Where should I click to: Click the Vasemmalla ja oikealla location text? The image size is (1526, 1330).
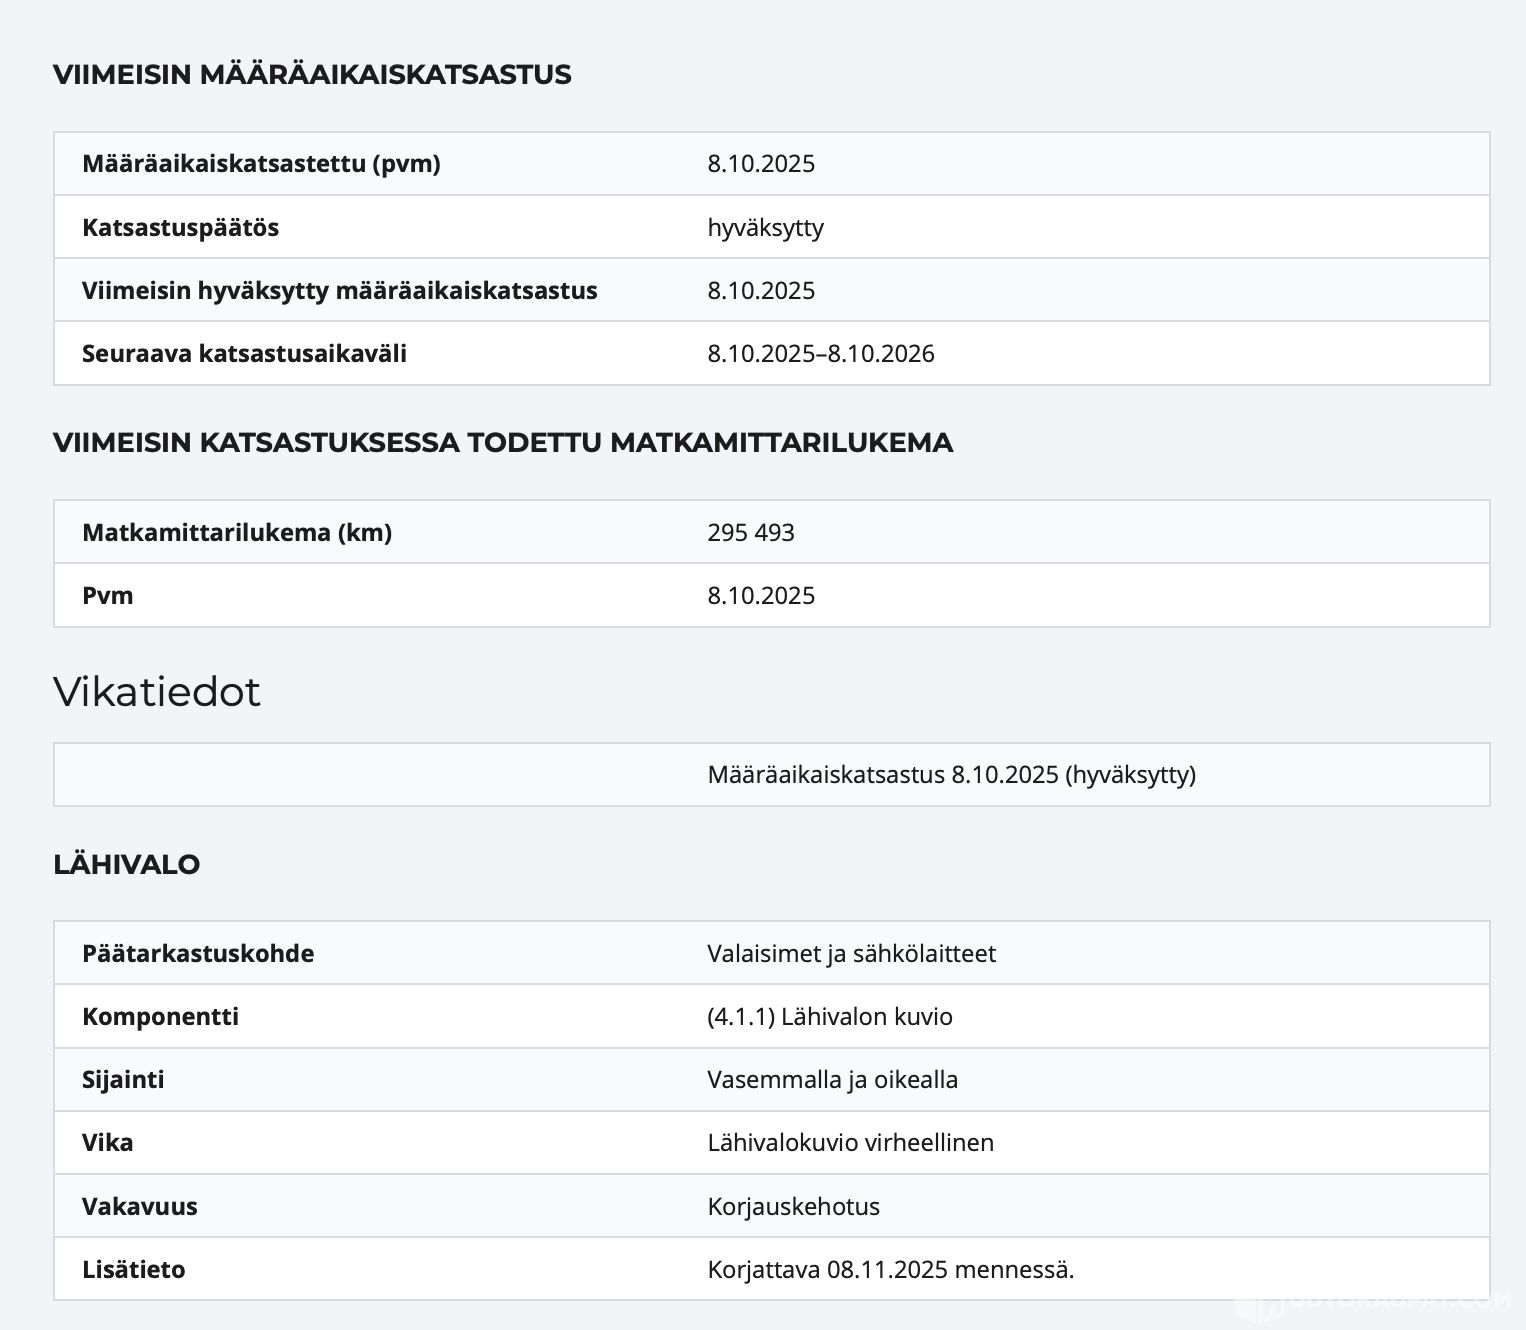(832, 1080)
